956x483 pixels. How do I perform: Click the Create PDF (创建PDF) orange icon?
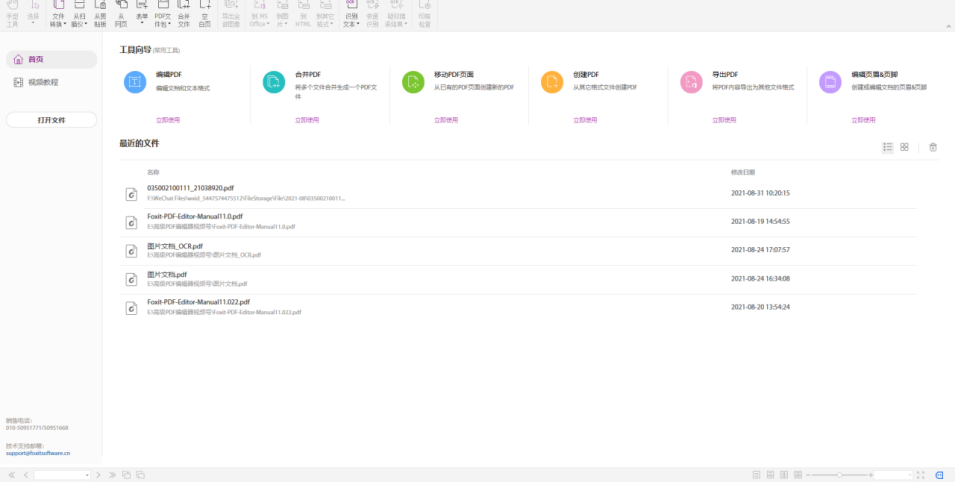[552, 82]
